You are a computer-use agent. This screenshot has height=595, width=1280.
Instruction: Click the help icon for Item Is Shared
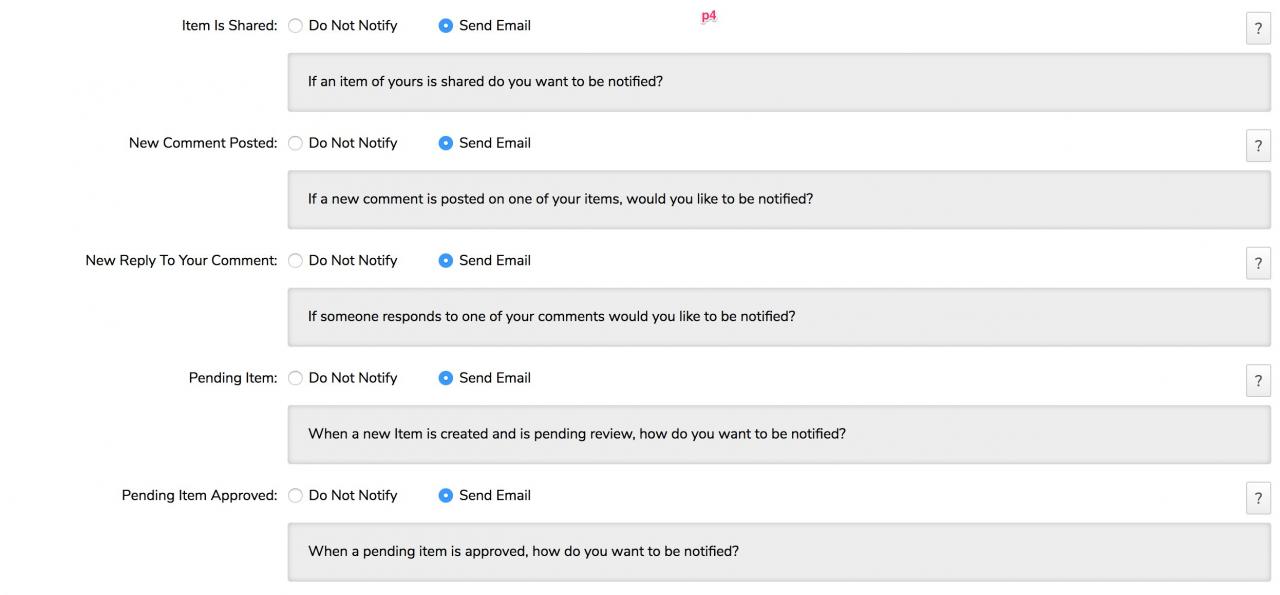(x=1258, y=29)
